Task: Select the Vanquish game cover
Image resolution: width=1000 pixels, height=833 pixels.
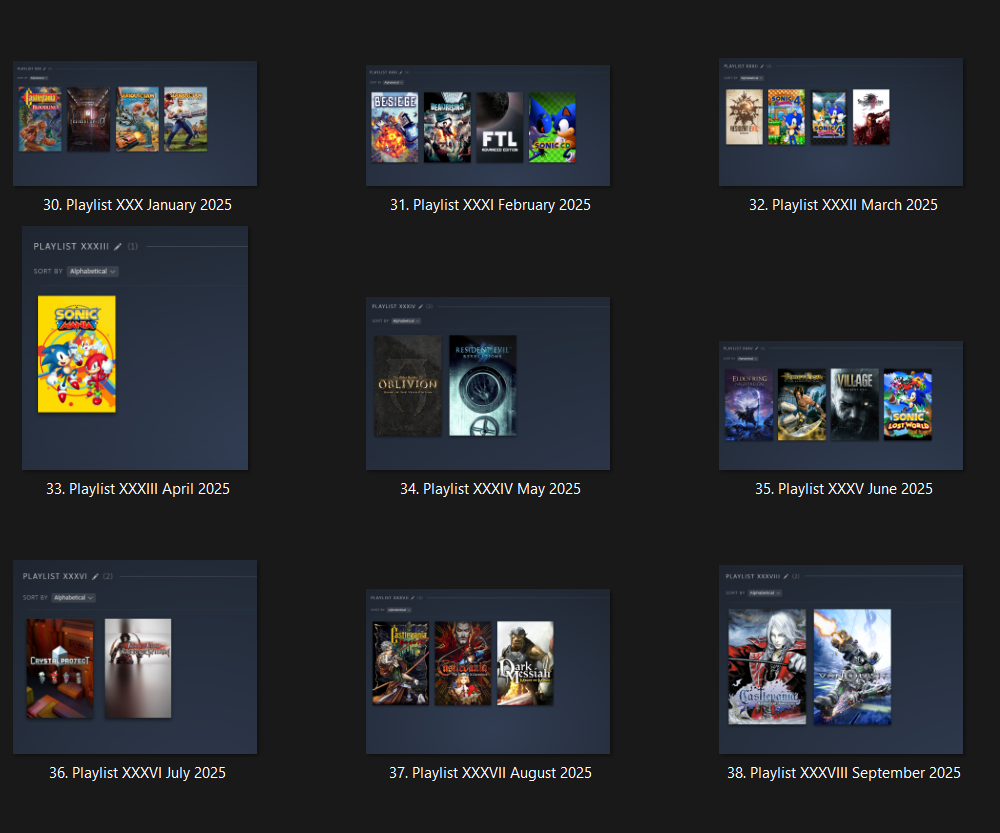Action: point(853,667)
